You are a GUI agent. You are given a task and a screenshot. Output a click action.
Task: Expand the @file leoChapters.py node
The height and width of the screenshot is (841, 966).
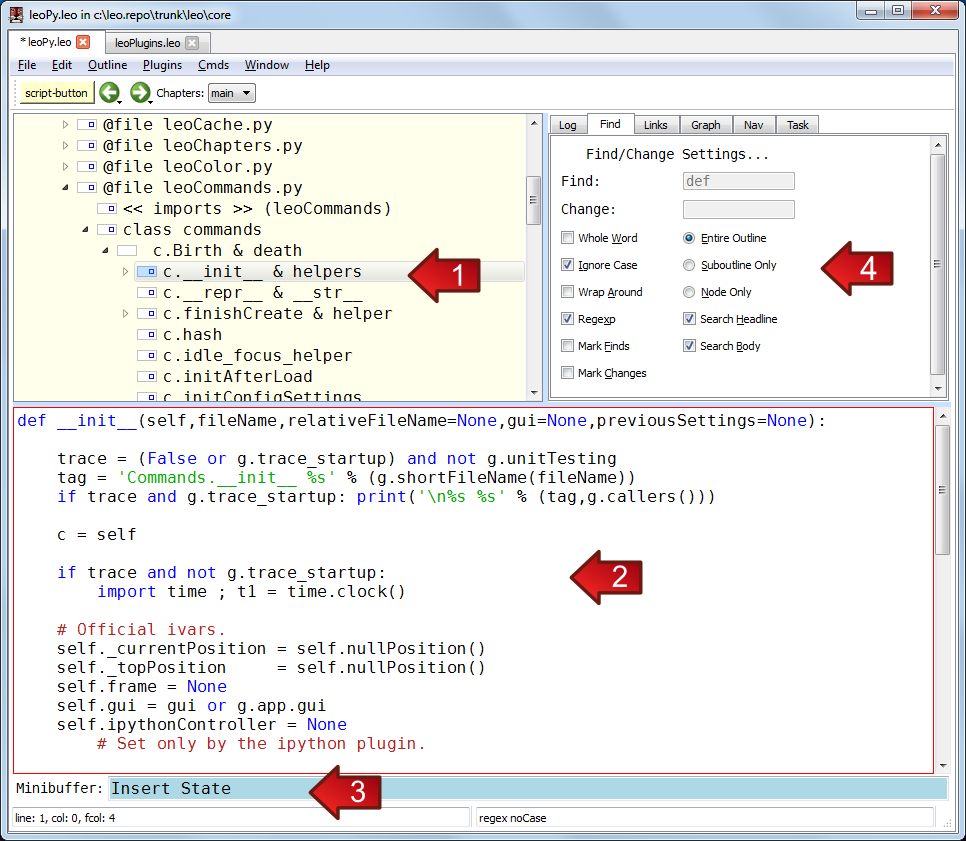coord(65,145)
